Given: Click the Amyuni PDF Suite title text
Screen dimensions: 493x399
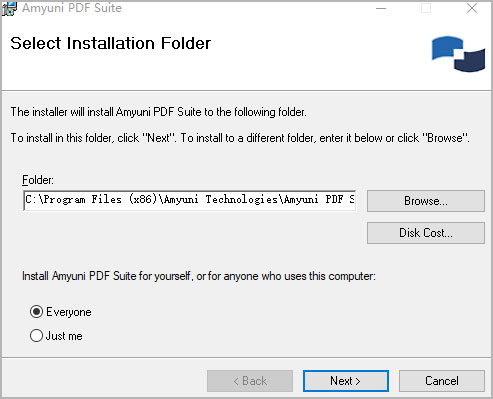Looking at the screenshot, I should [72, 8].
